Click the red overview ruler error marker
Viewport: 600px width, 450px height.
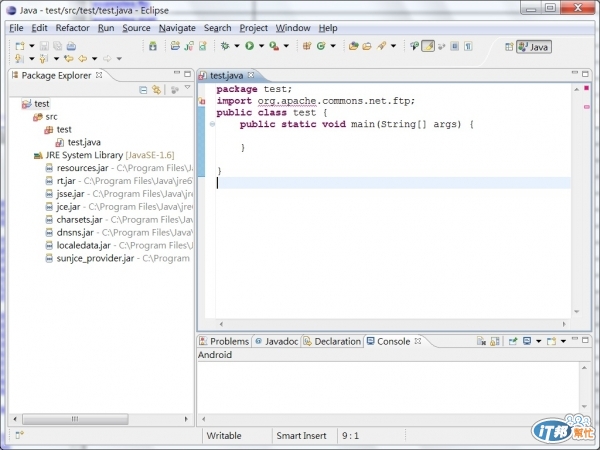pyautogui.click(x=586, y=88)
